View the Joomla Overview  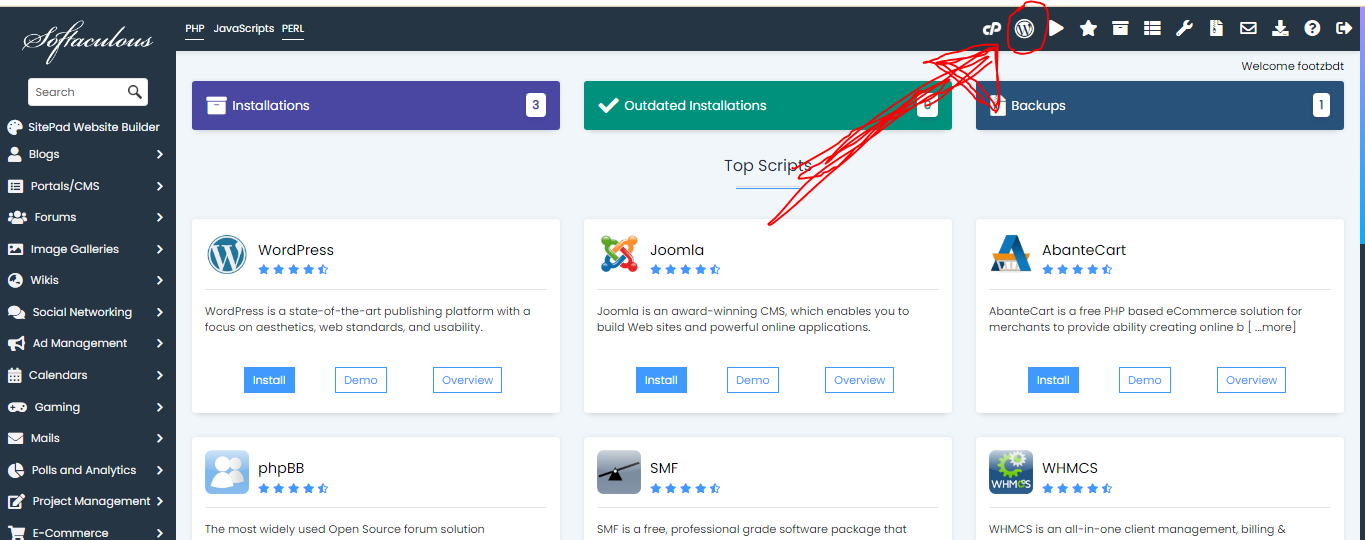click(x=859, y=380)
